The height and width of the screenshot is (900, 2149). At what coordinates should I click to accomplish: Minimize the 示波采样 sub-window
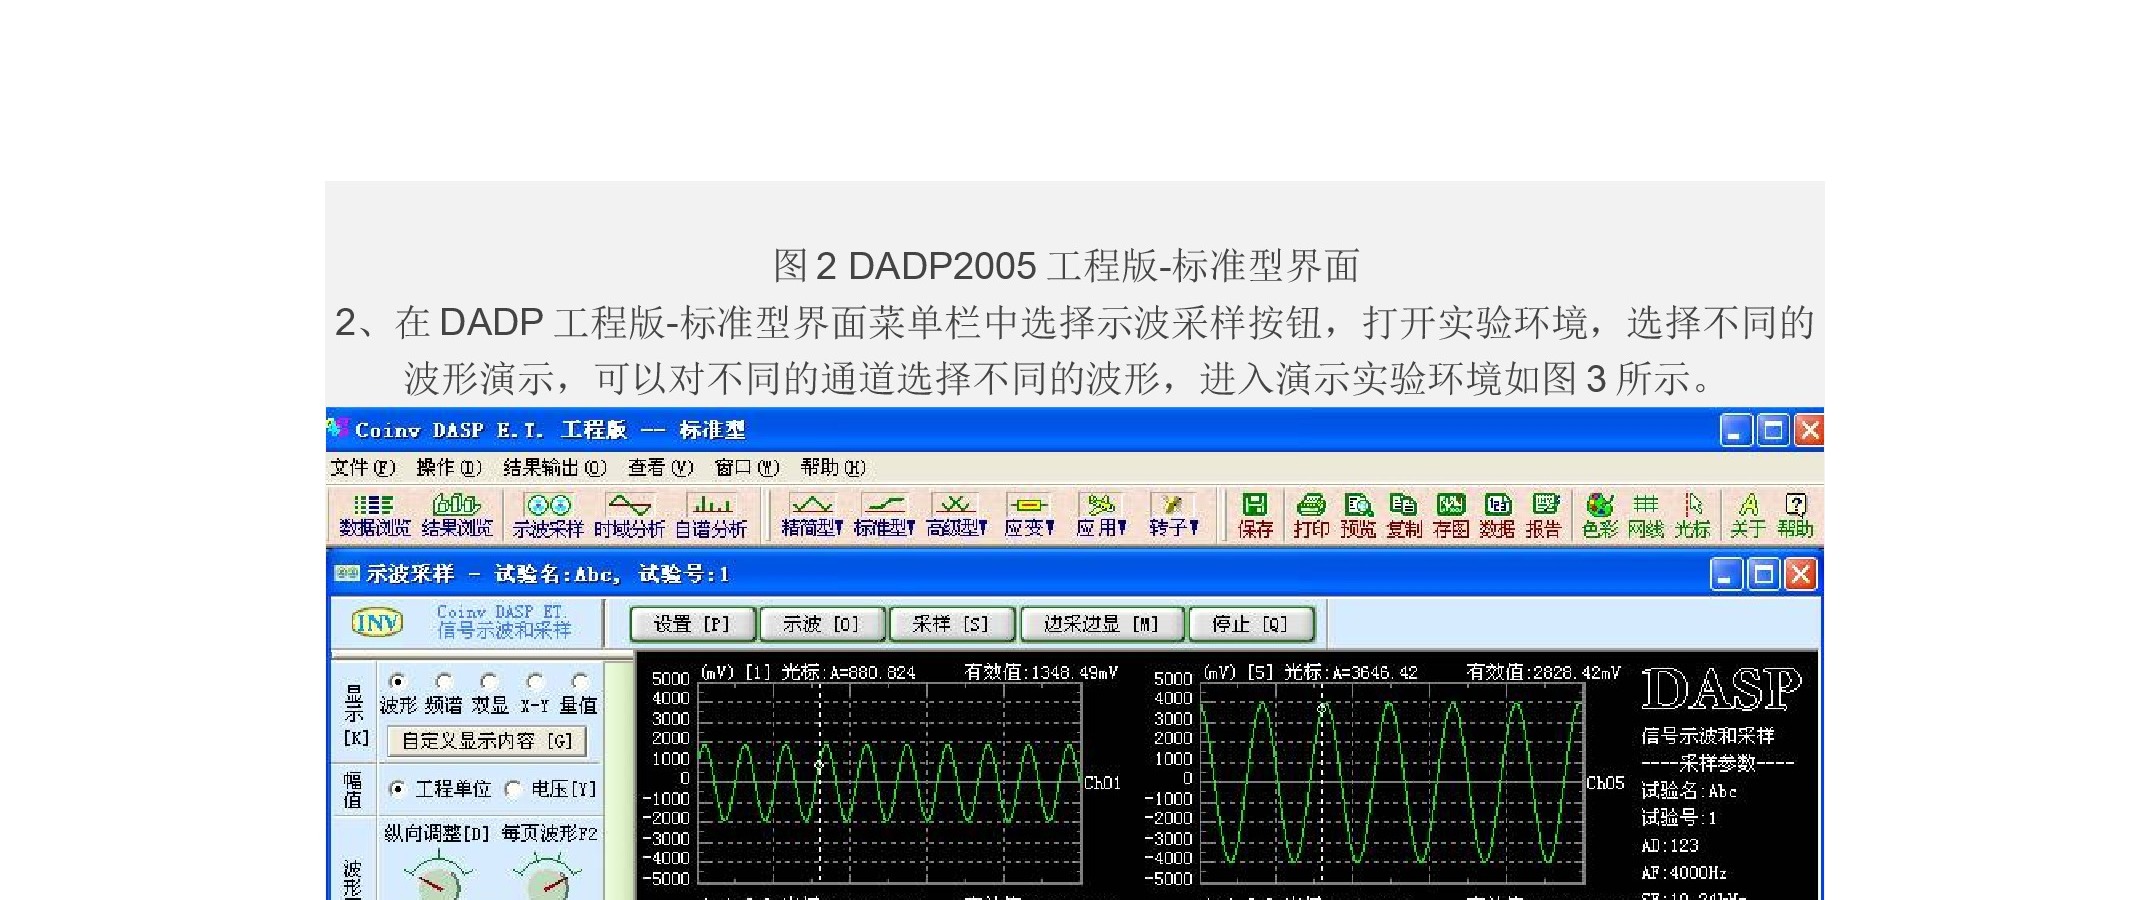[x=1727, y=574]
